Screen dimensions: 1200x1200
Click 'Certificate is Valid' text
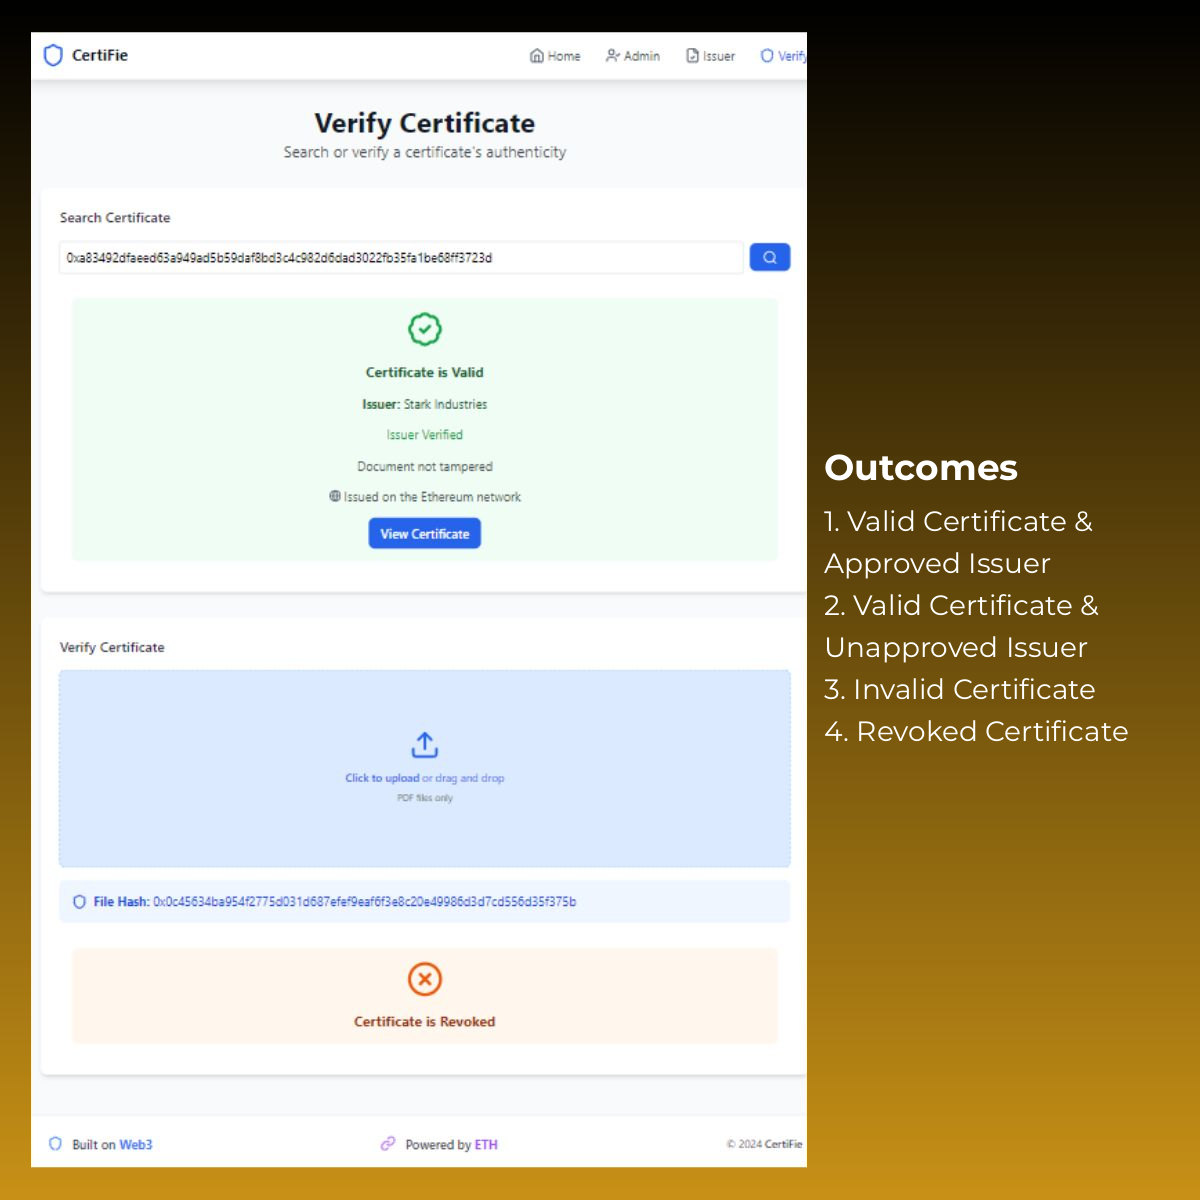pos(425,372)
